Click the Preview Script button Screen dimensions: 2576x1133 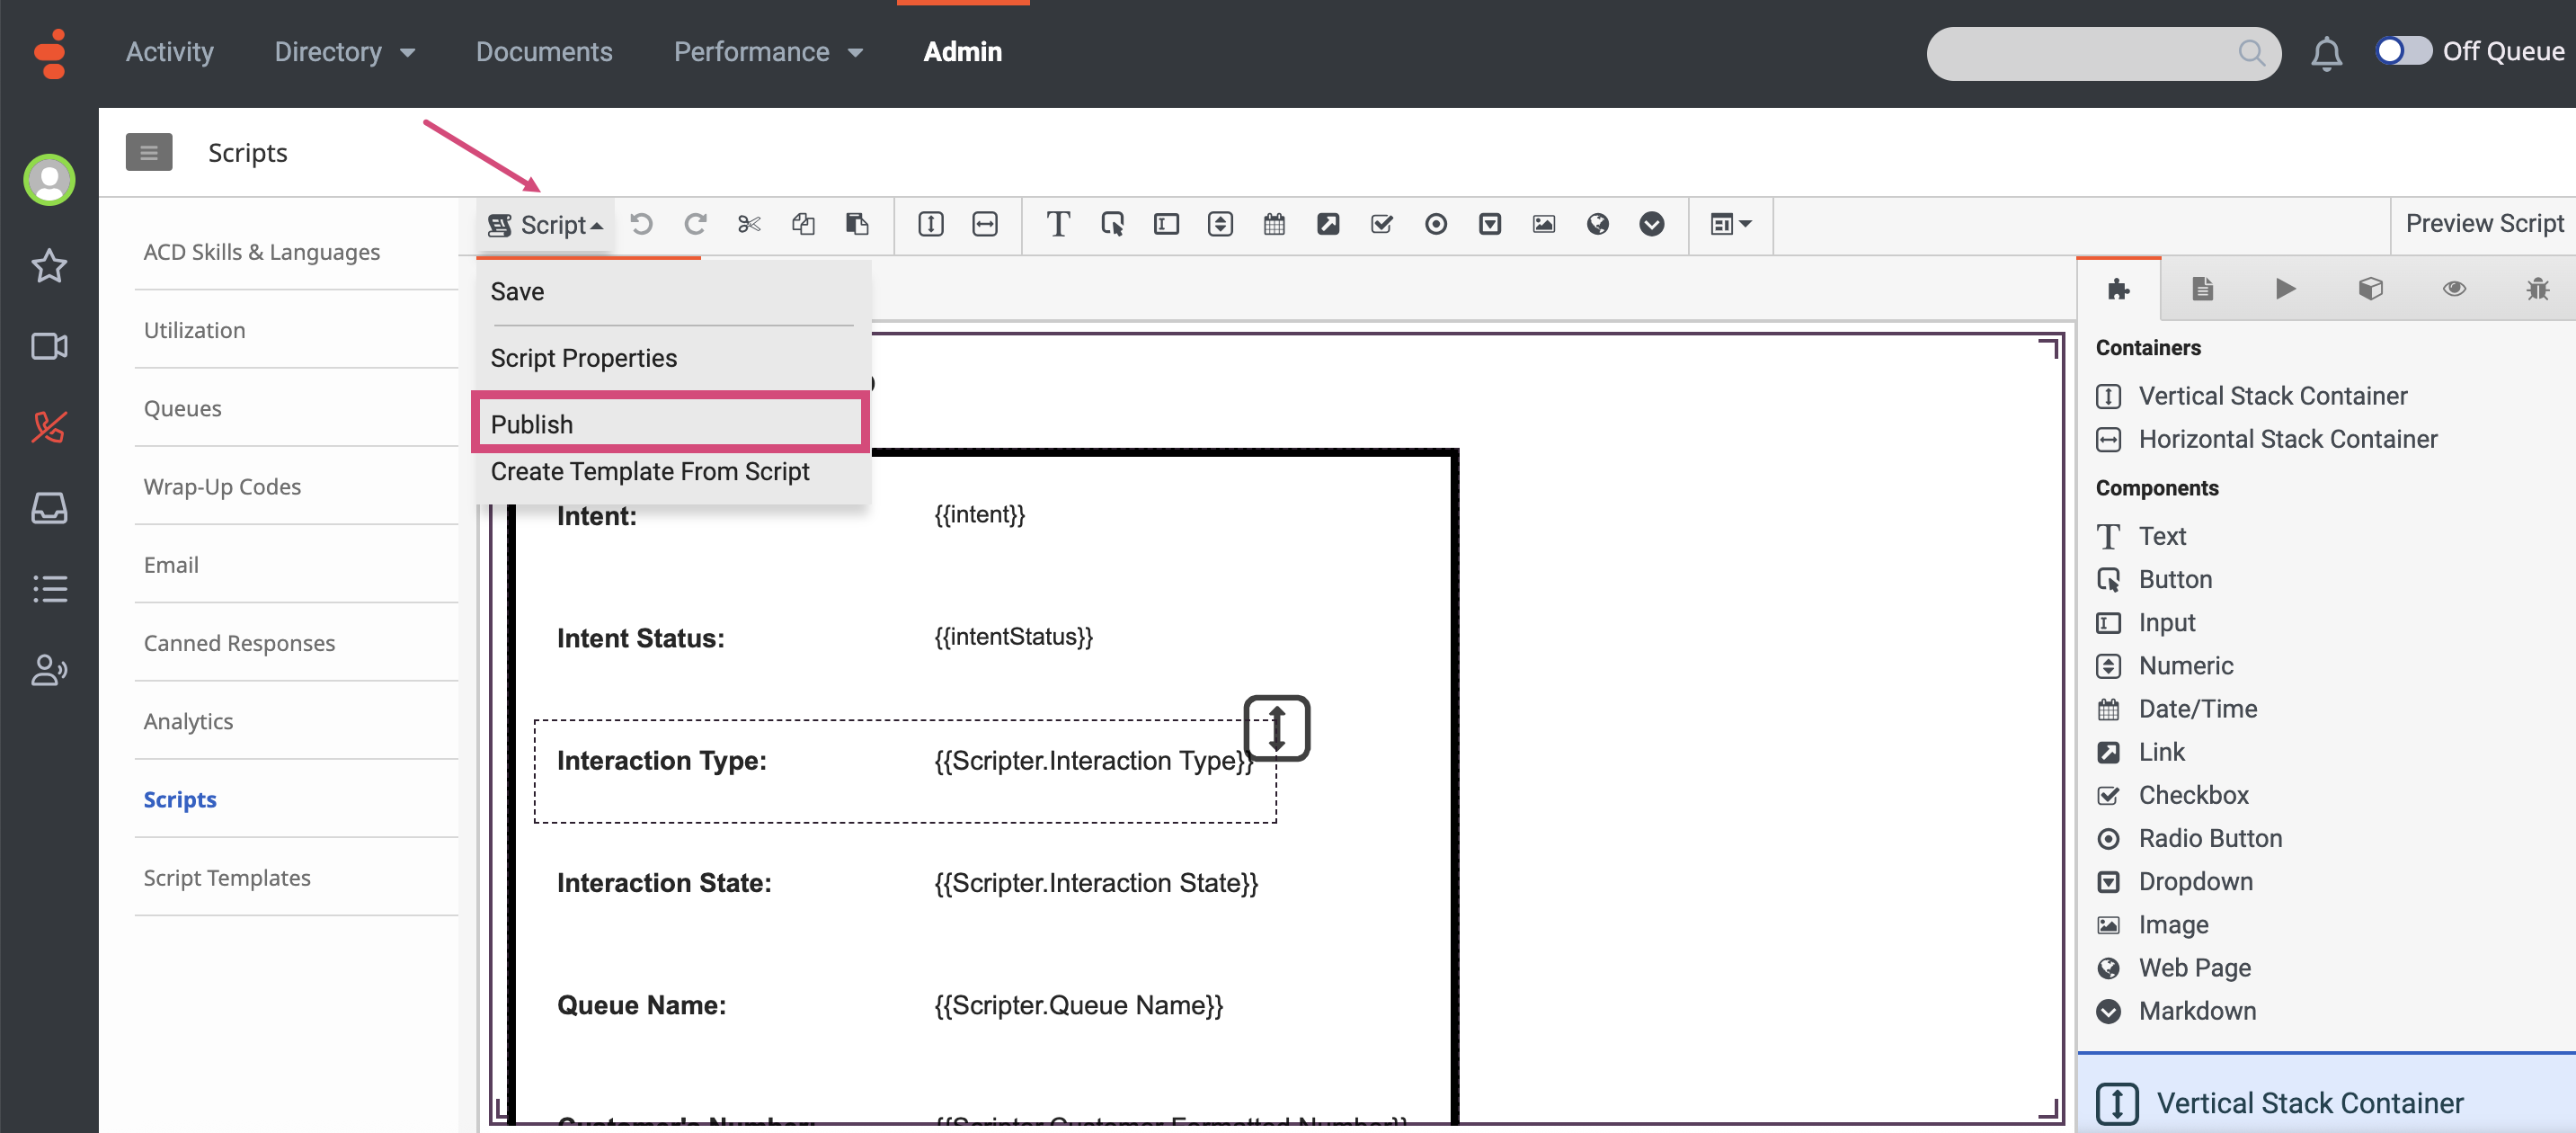(x=2484, y=223)
